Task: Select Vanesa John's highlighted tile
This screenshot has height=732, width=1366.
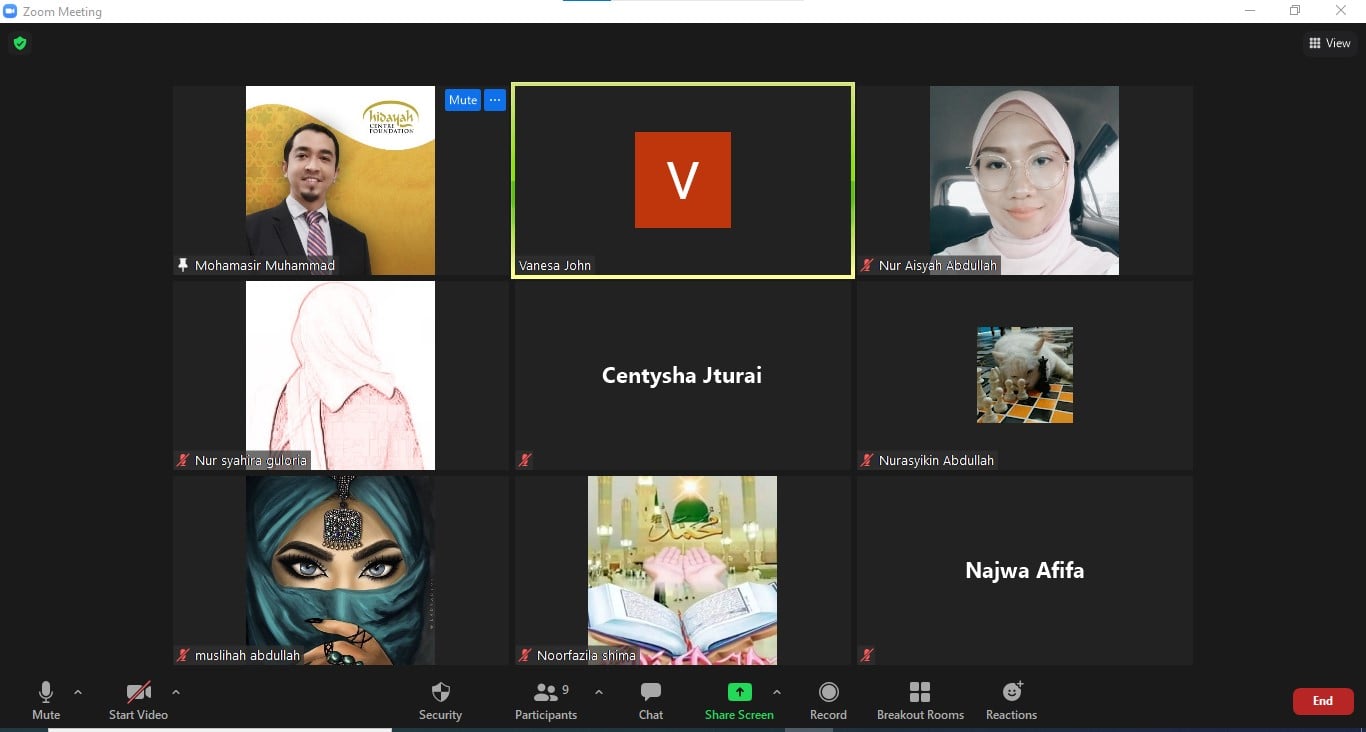Action: 682,180
